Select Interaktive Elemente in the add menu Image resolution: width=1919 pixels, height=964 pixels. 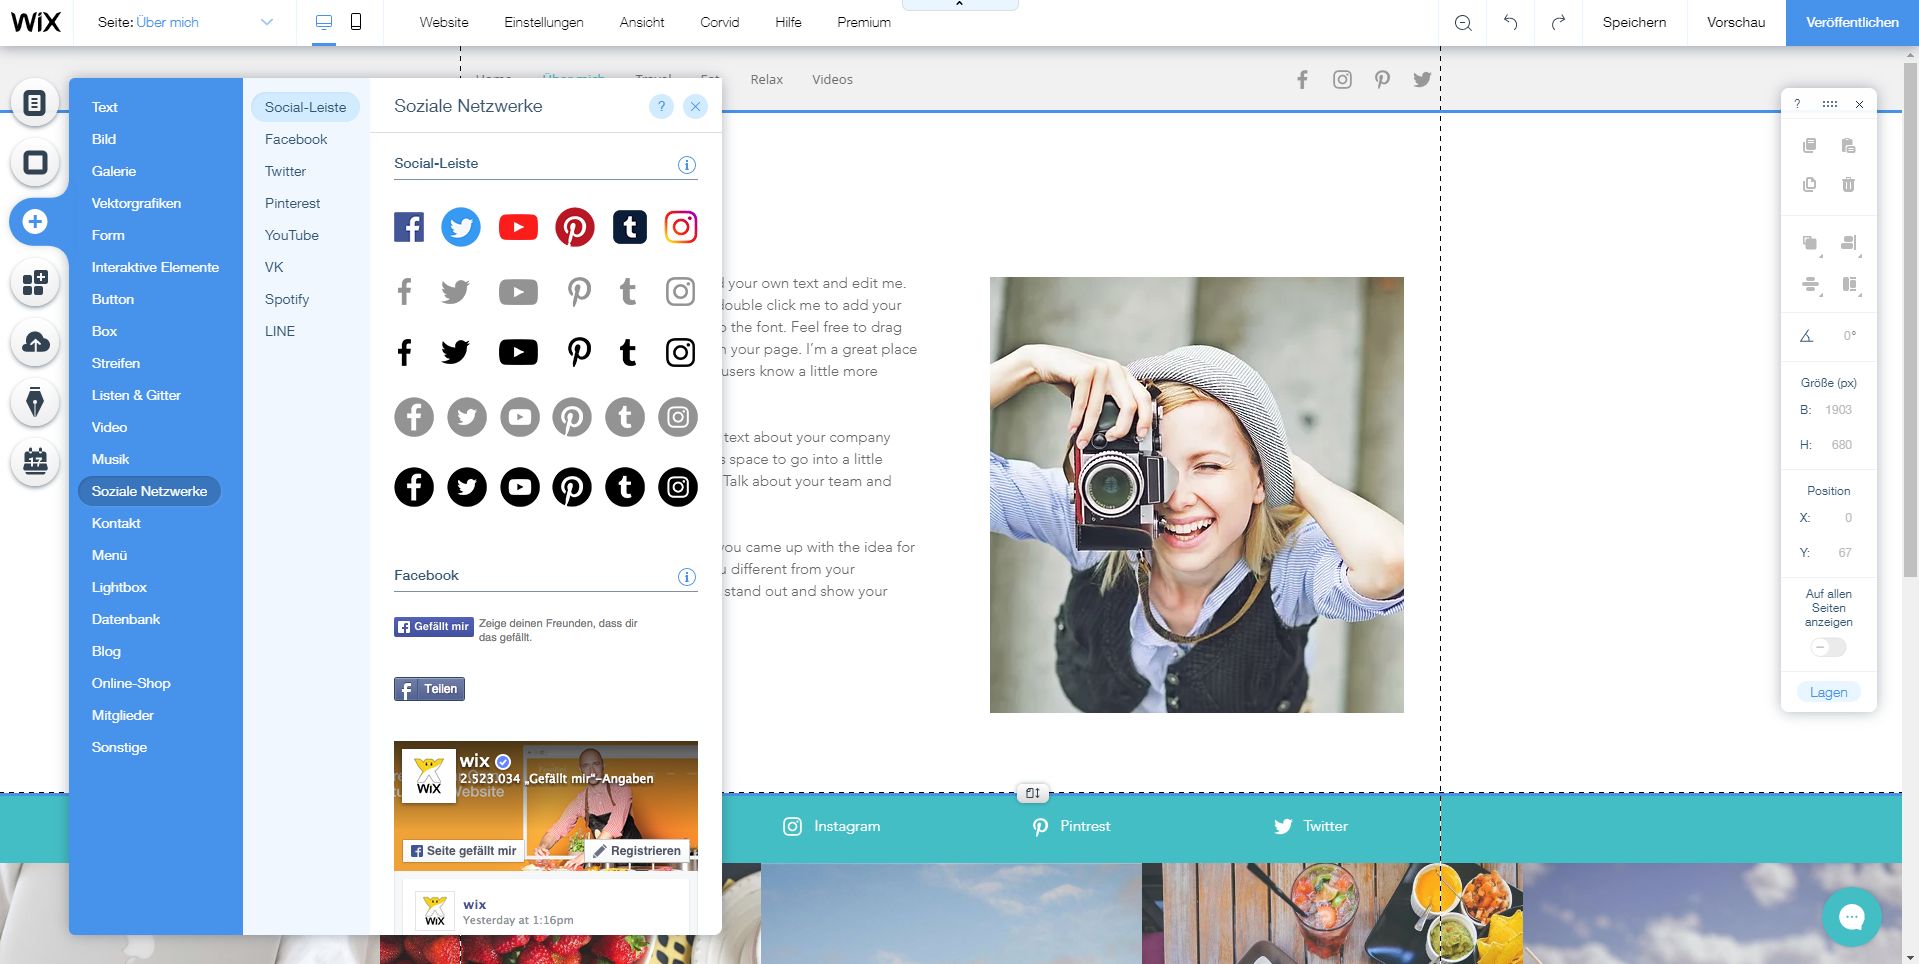click(x=155, y=267)
